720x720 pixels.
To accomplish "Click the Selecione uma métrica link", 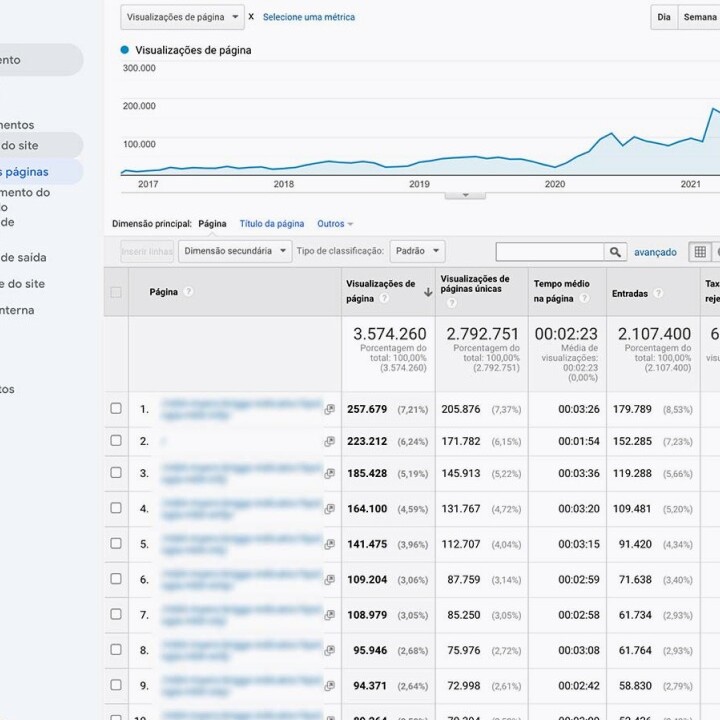I will tap(309, 17).
